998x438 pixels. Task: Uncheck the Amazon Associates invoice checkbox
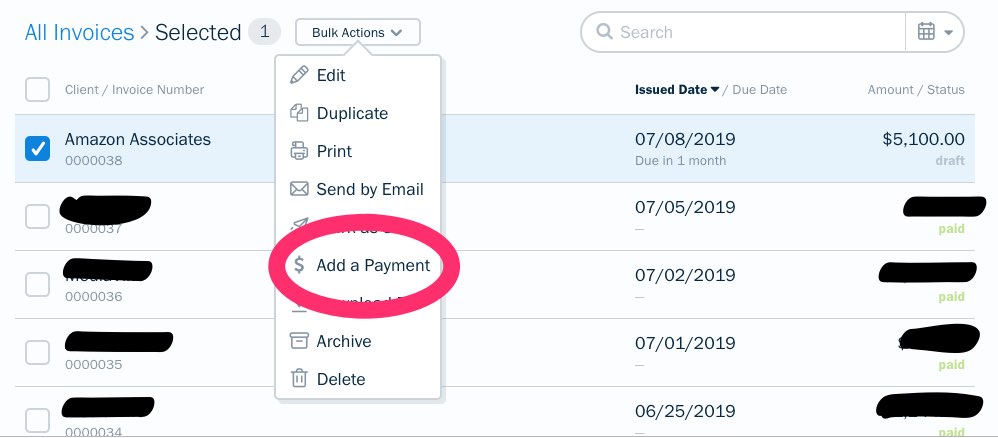pyautogui.click(x=38, y=149)
